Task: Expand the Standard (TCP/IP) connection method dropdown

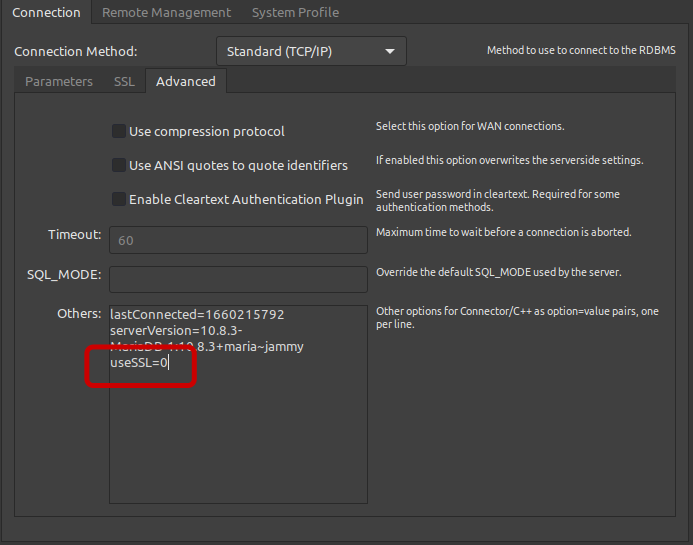Action: coord(311,51)
